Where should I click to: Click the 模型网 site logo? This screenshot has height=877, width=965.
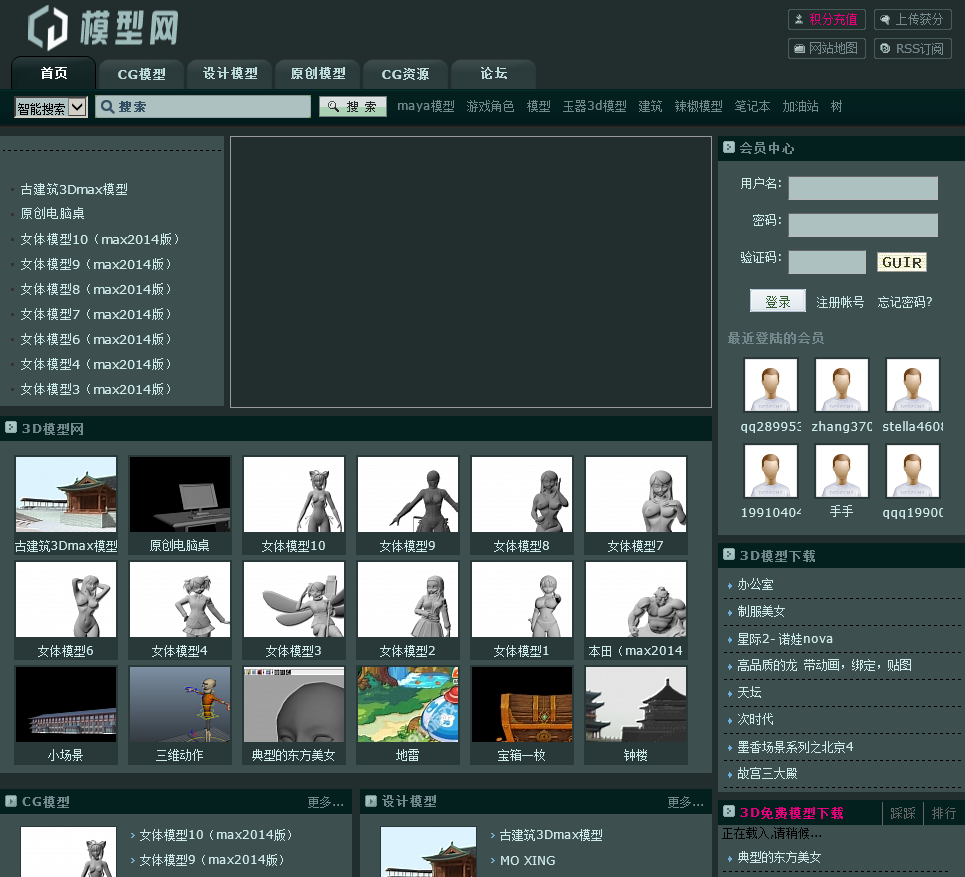pos(103,28)
